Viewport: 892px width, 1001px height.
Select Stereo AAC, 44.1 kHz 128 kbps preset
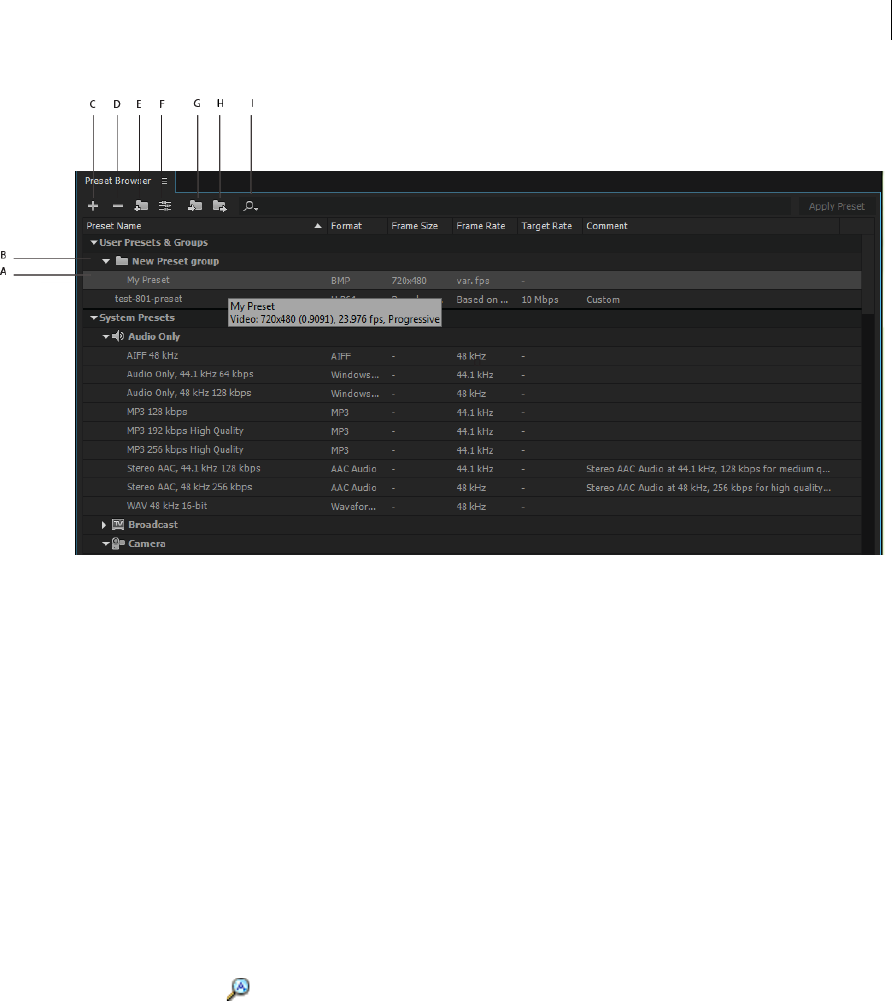472,469
